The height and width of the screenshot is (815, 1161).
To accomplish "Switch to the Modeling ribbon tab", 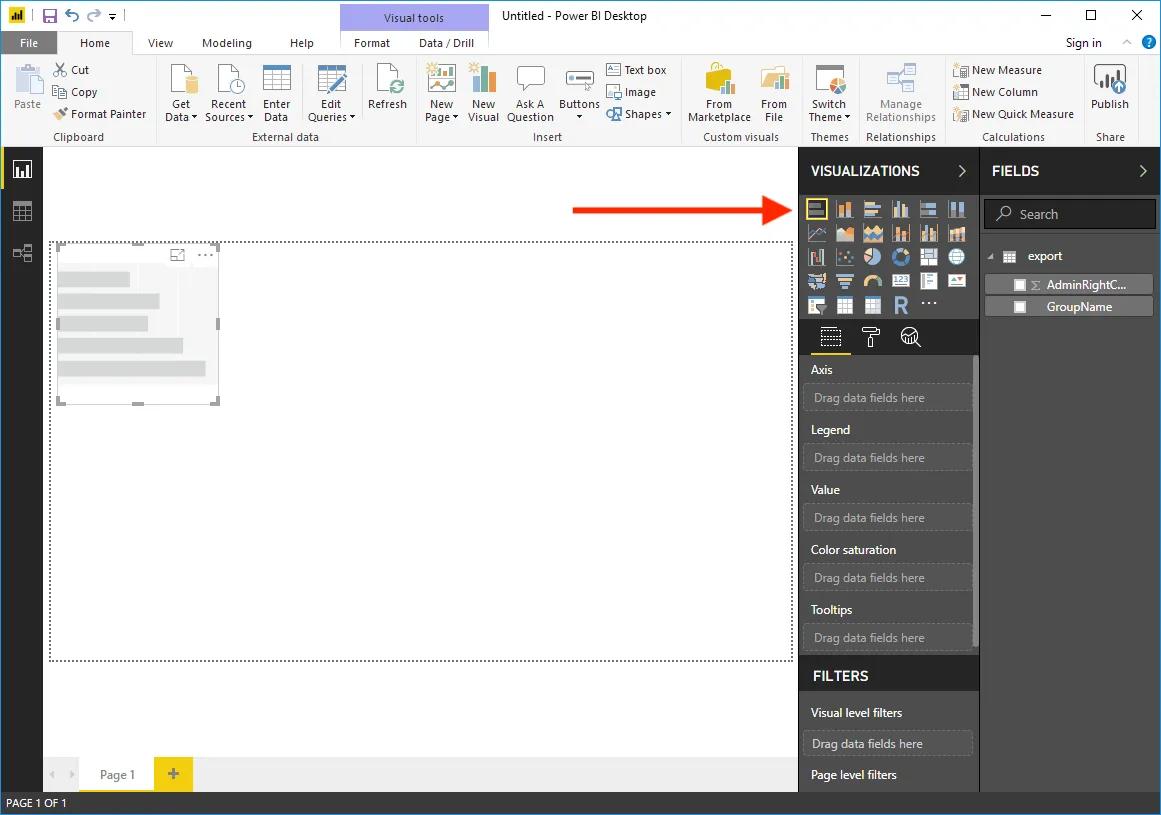I will coord(227,43).
